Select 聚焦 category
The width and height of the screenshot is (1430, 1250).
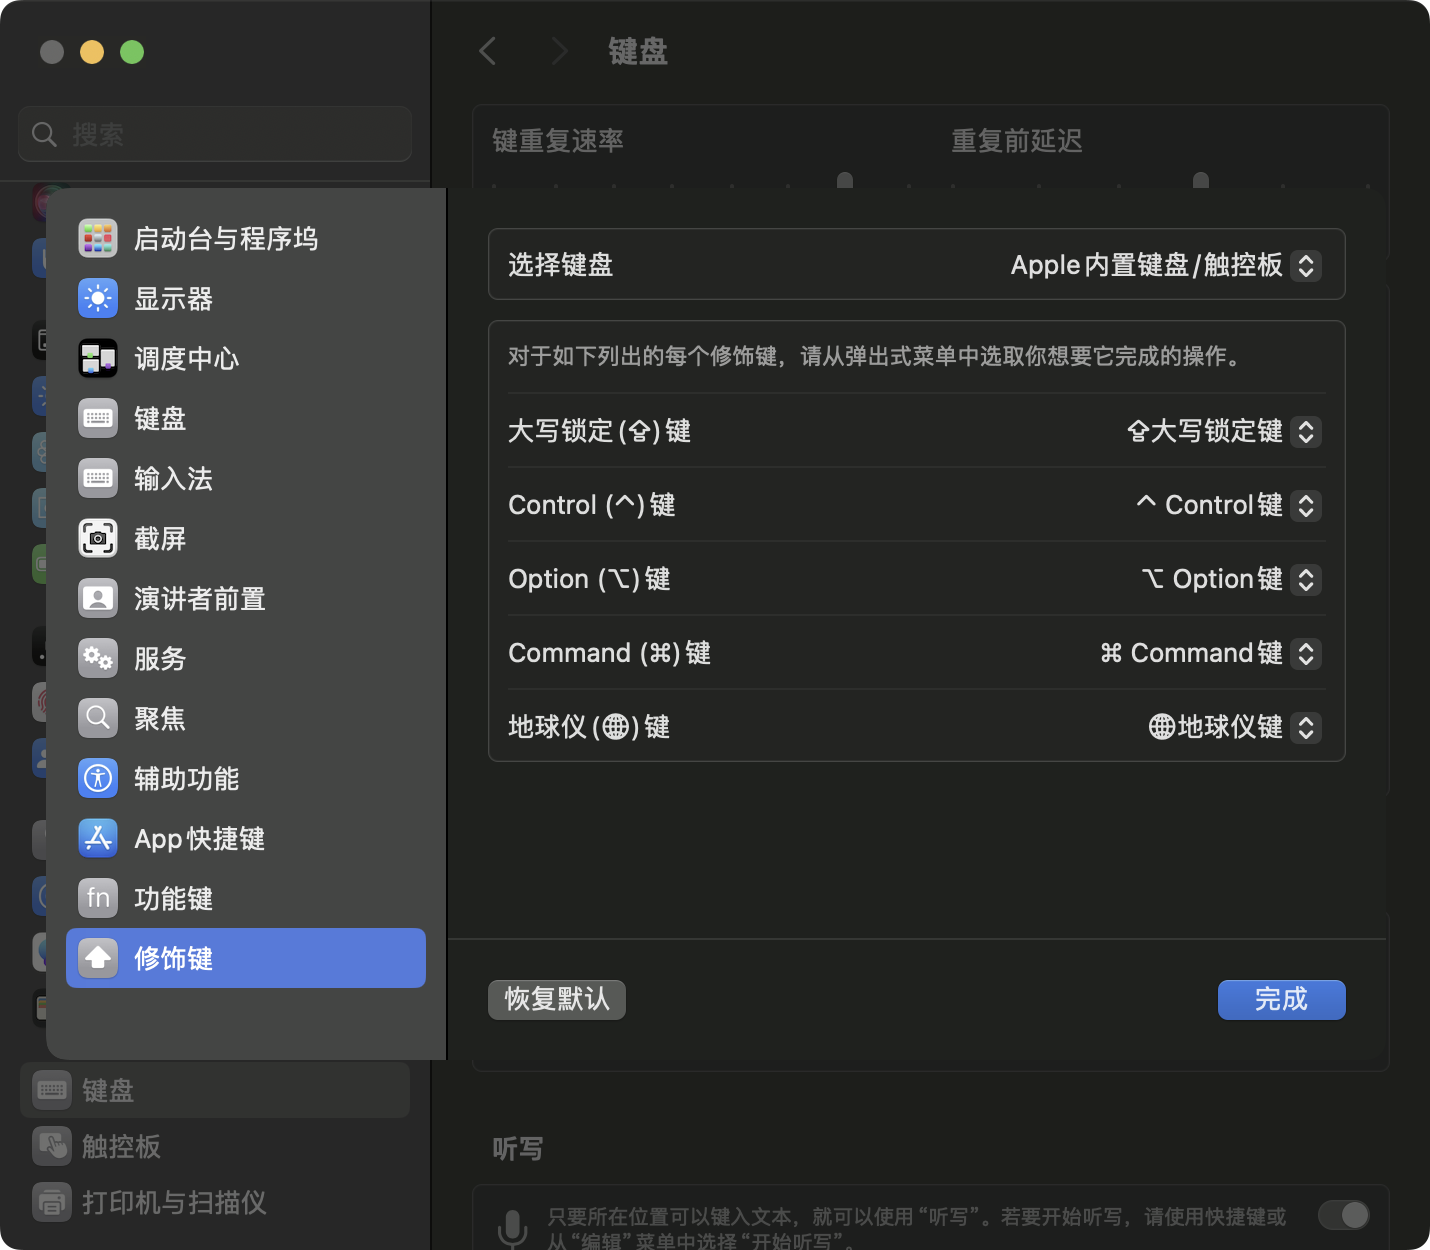[x=246, y=718]
